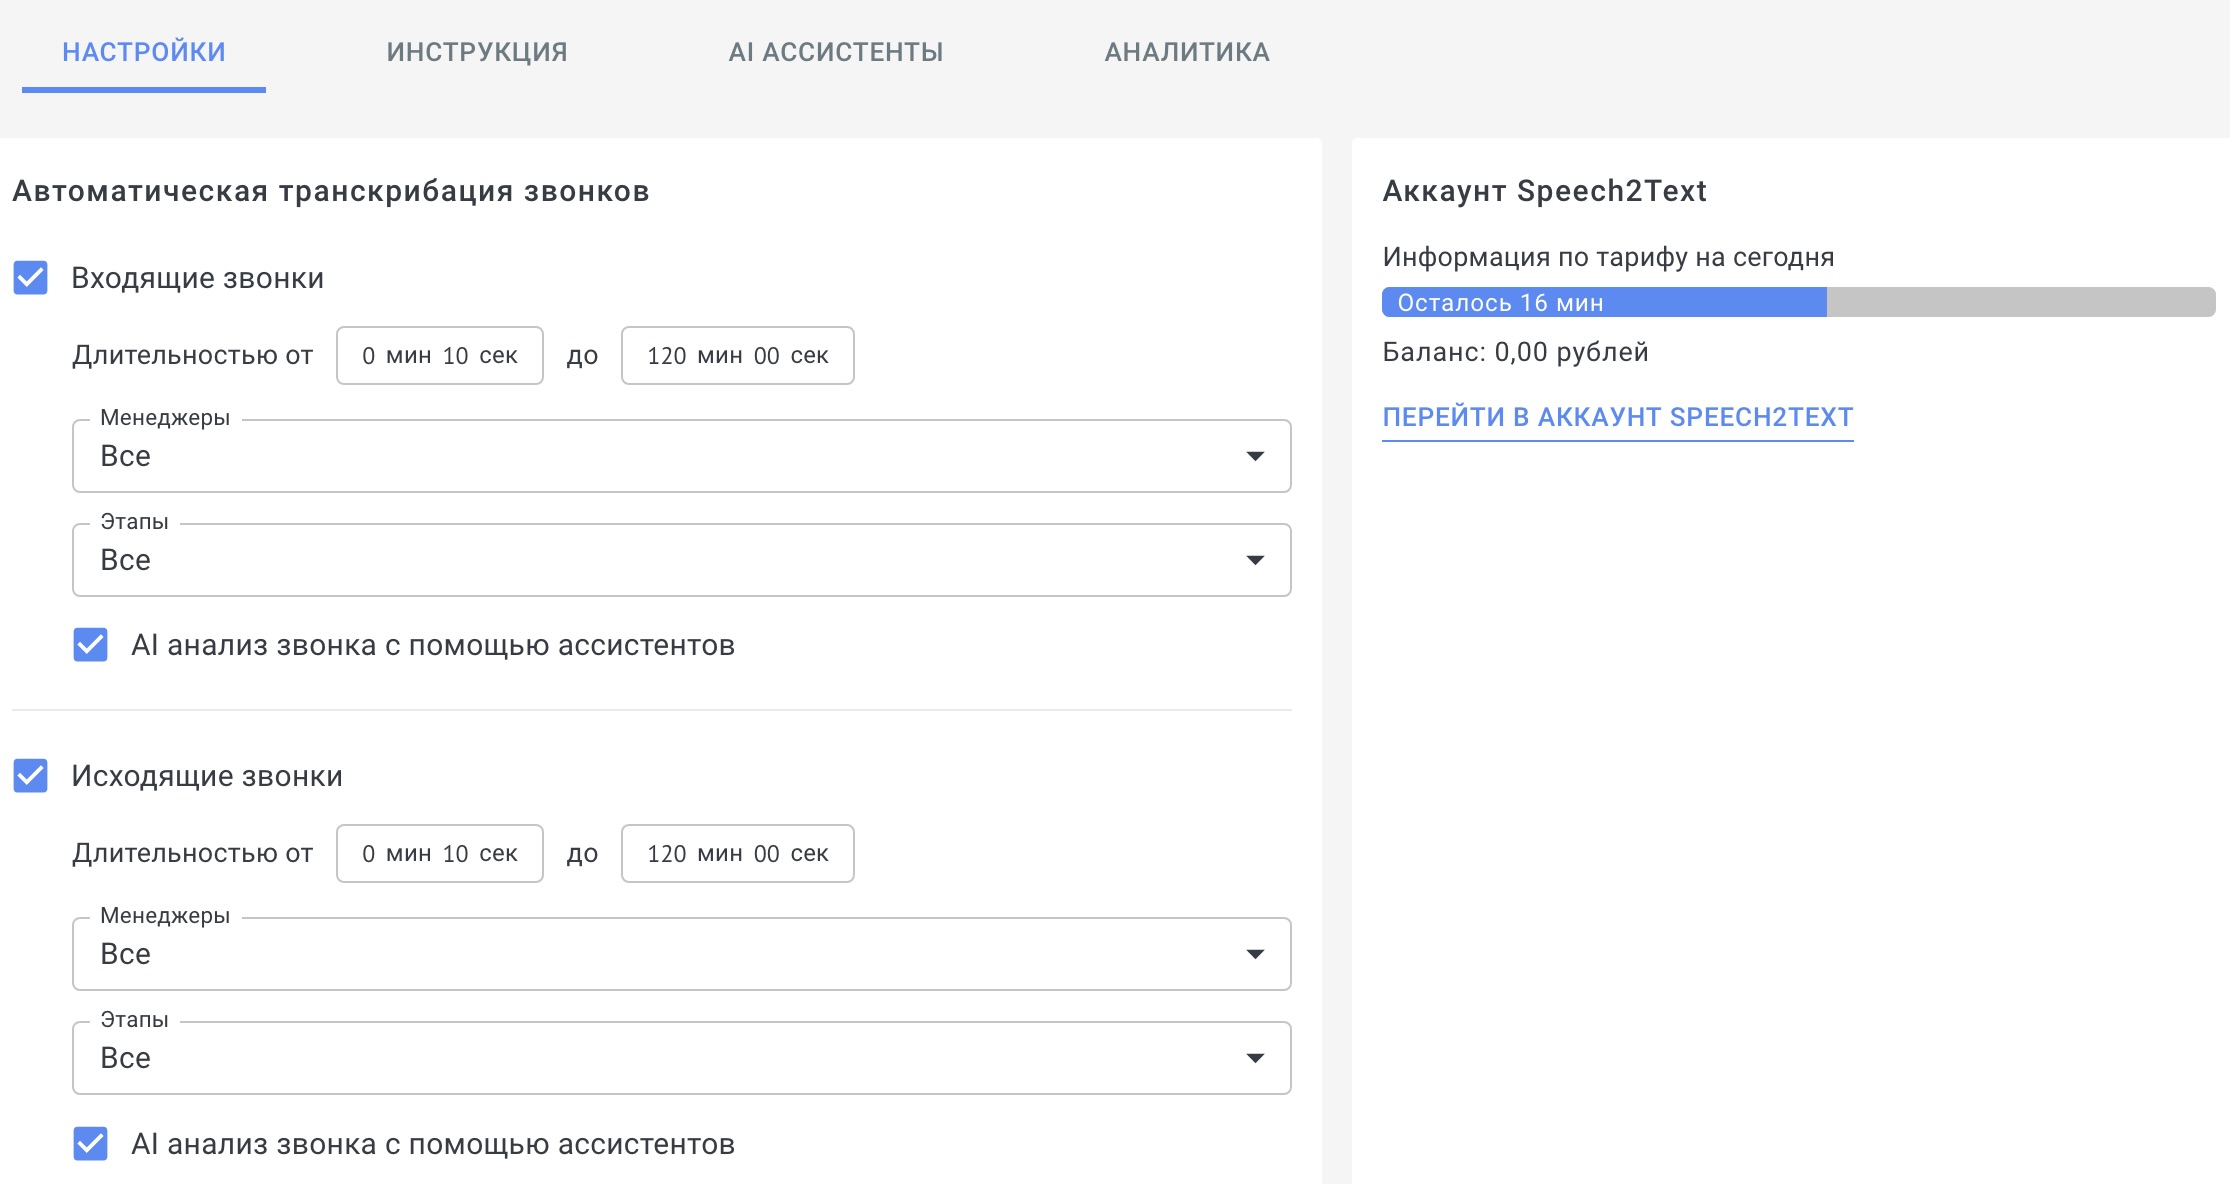The height and width of the screenshot is (1184, 2230).
Task: Toggle the Исходящие звонки checkbox
Action: (31, 776)
